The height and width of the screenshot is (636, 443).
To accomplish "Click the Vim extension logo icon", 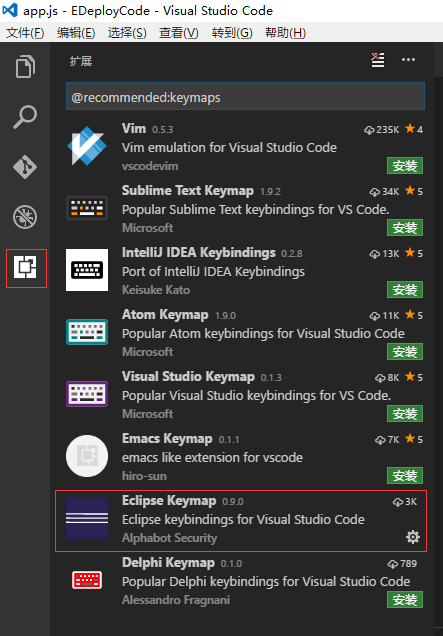I will tap(87, 146).
